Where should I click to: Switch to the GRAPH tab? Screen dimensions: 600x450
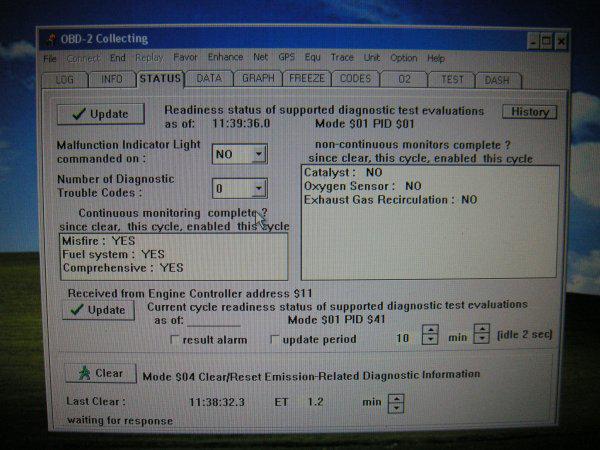tap(258, 78)
